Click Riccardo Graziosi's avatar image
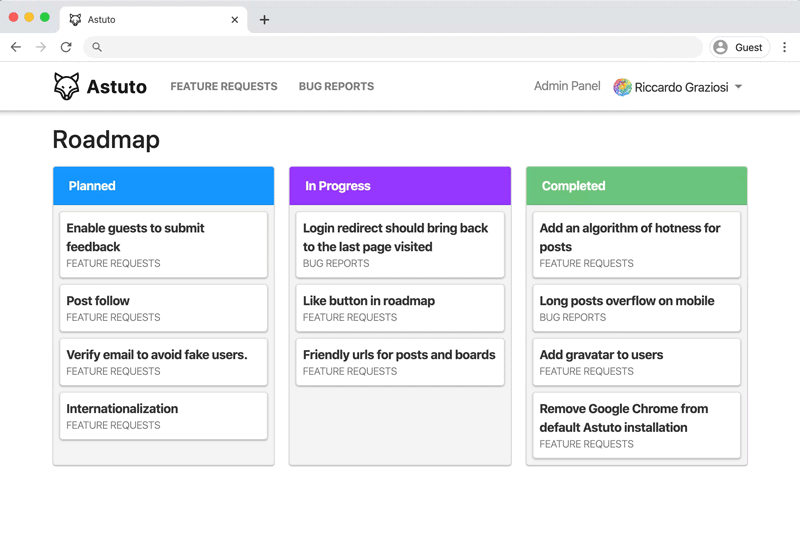Screen dimensions: 800x538 coord(622,87)
